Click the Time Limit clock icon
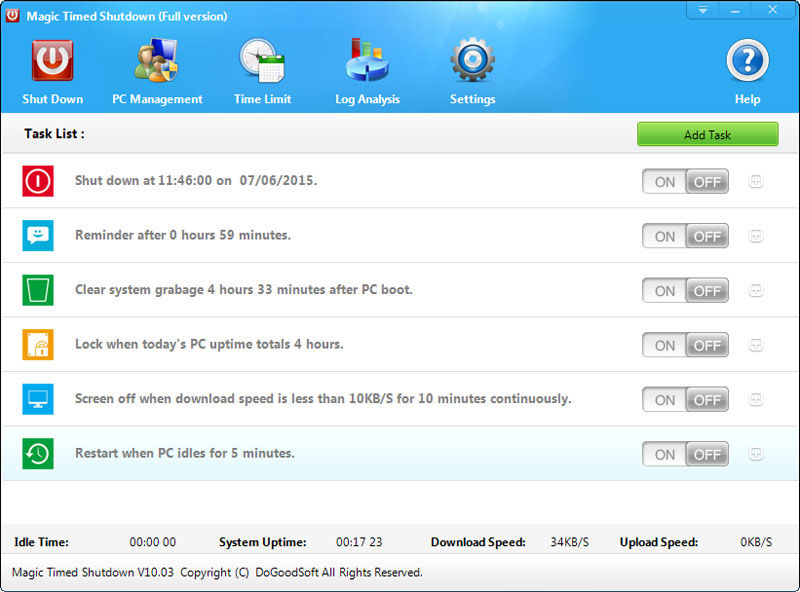The image size is (800, 592). point(262,62)
